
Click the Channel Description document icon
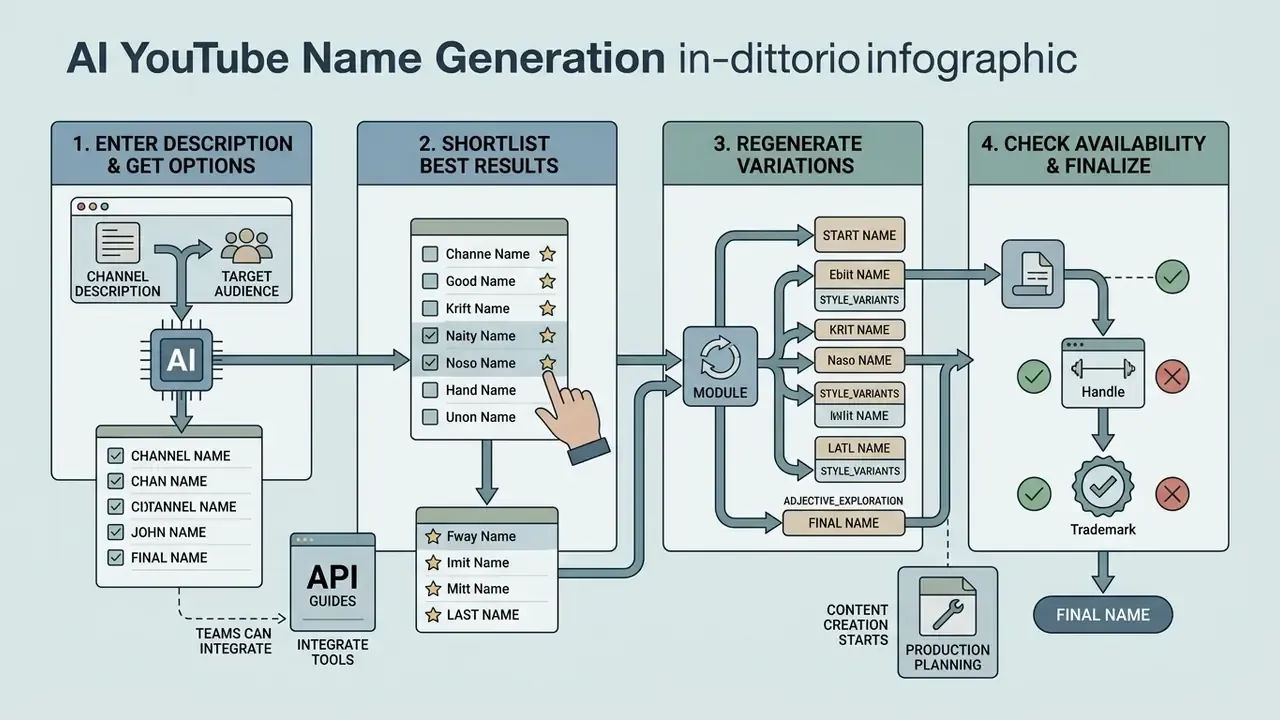pyautogui.click(x=117, y=243)
